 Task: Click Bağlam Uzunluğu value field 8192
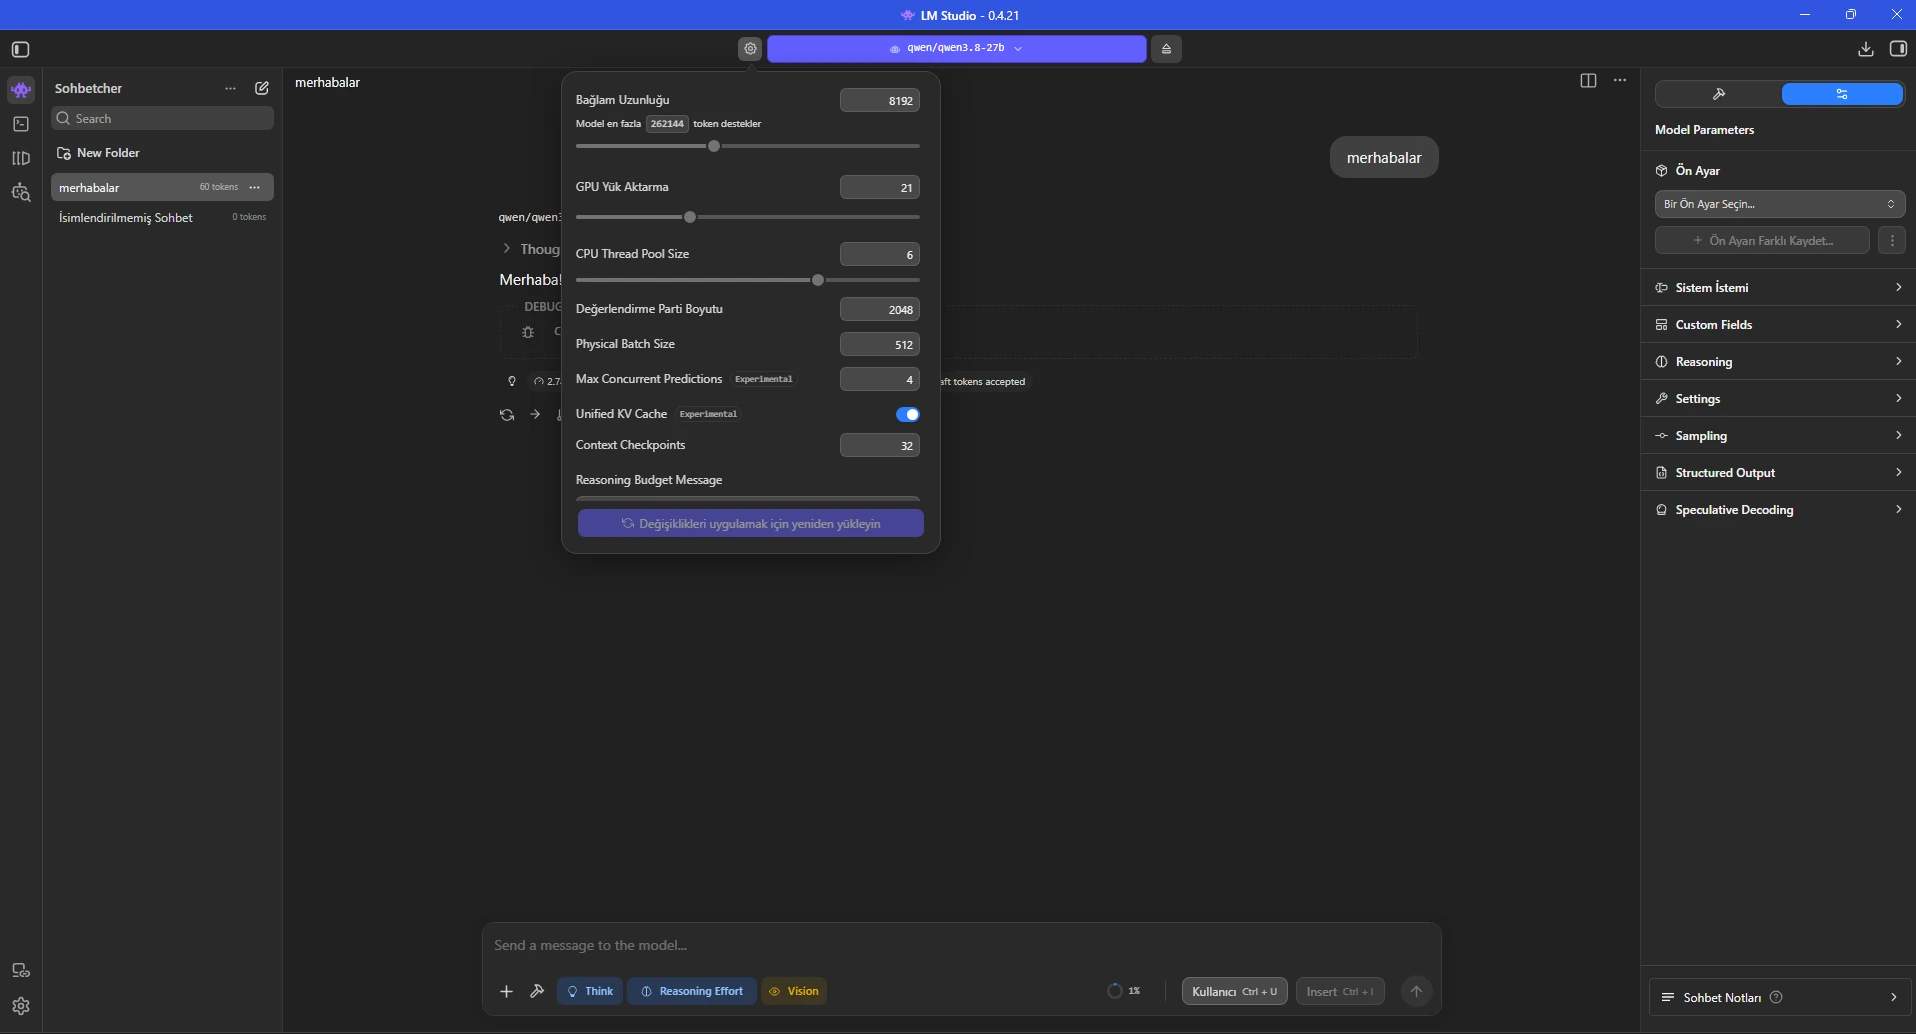880,100
